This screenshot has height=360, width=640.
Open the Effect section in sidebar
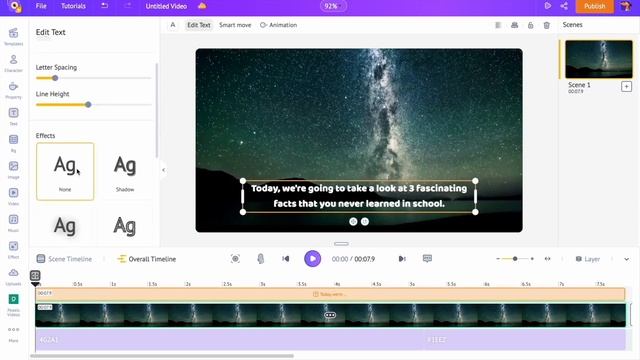tap(13, 249)
